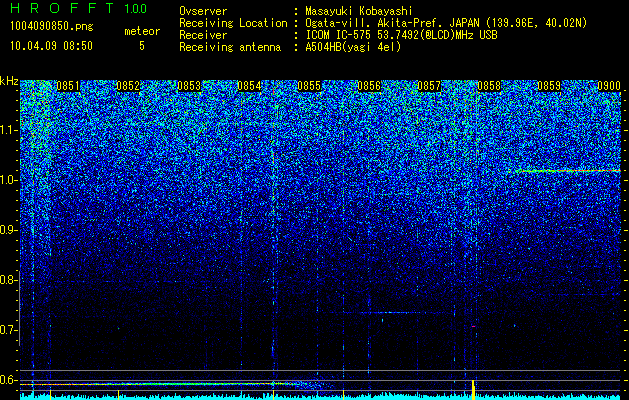Click the meteor count value 5

tap(142, 46)
